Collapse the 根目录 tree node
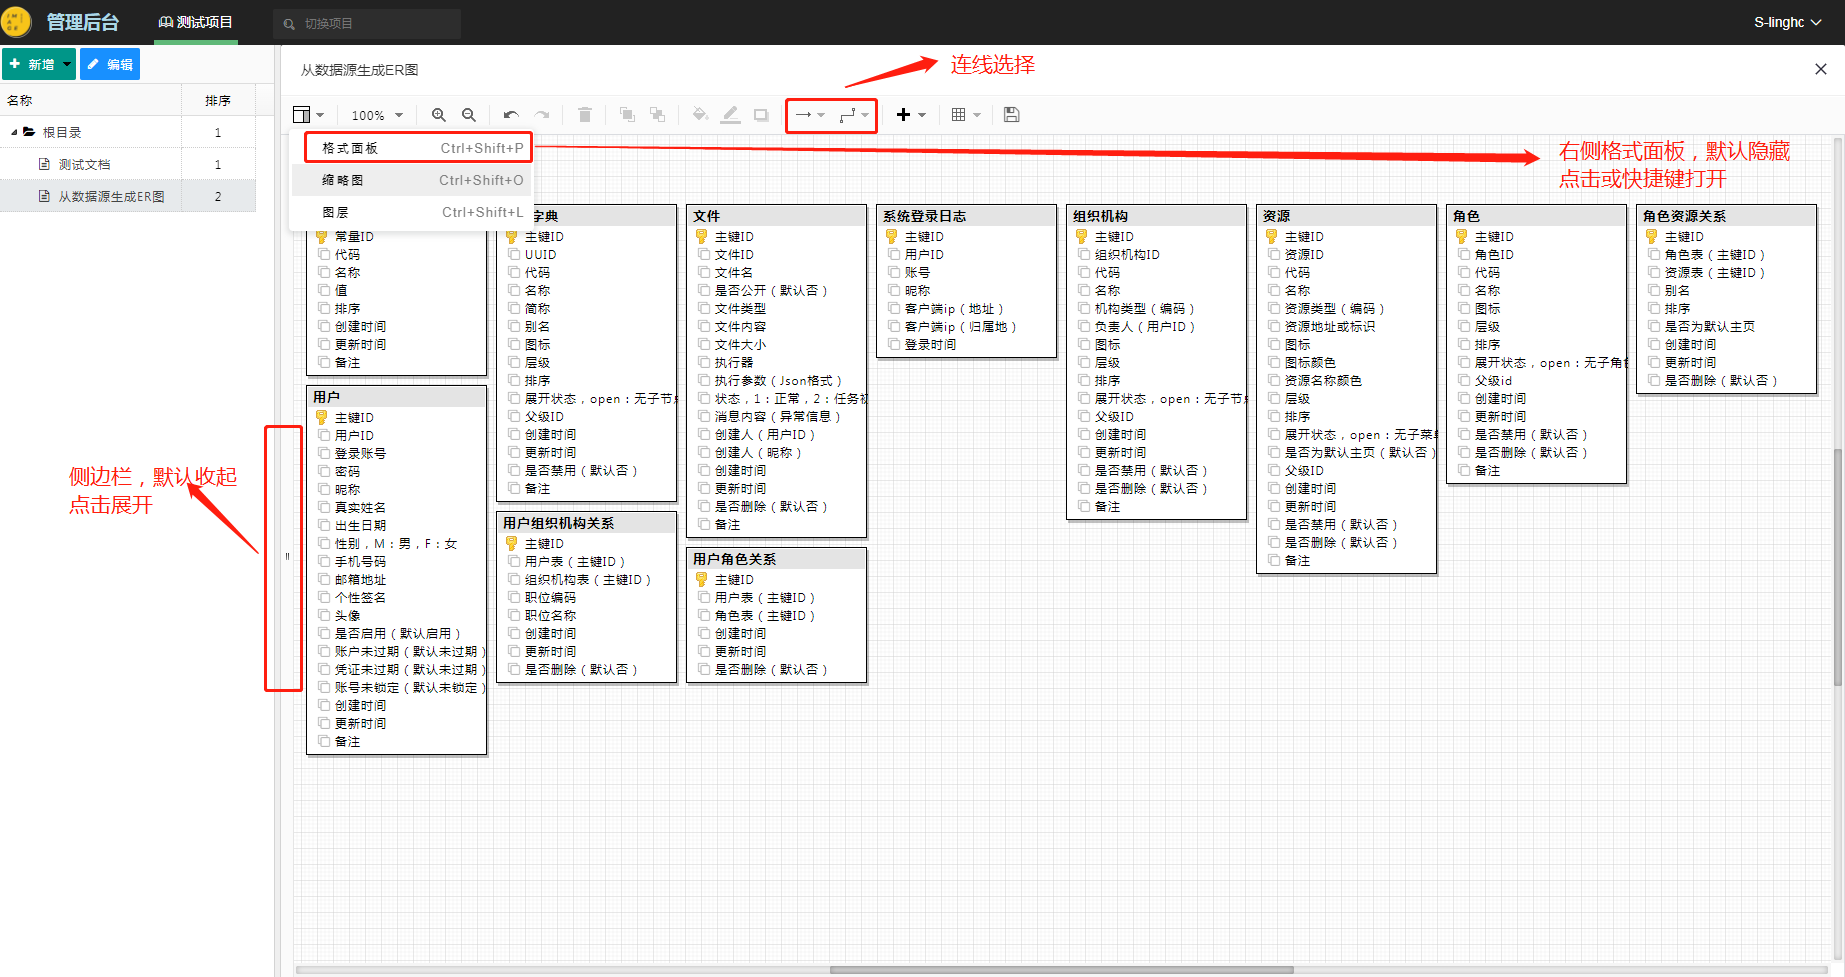 (14, 132)
